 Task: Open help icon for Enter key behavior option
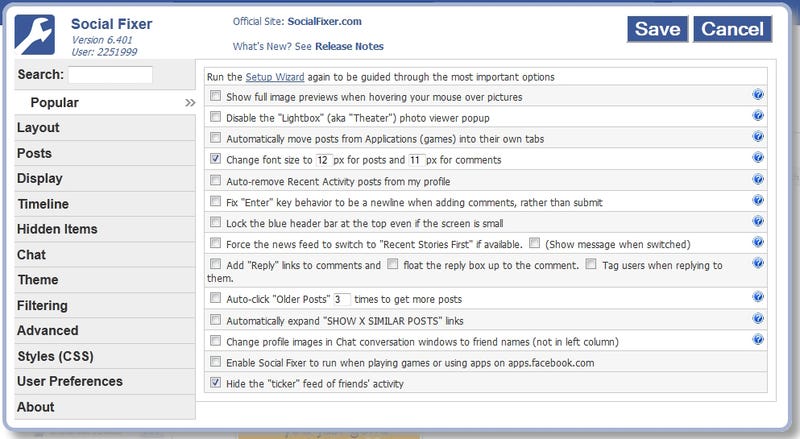(758, 200)
